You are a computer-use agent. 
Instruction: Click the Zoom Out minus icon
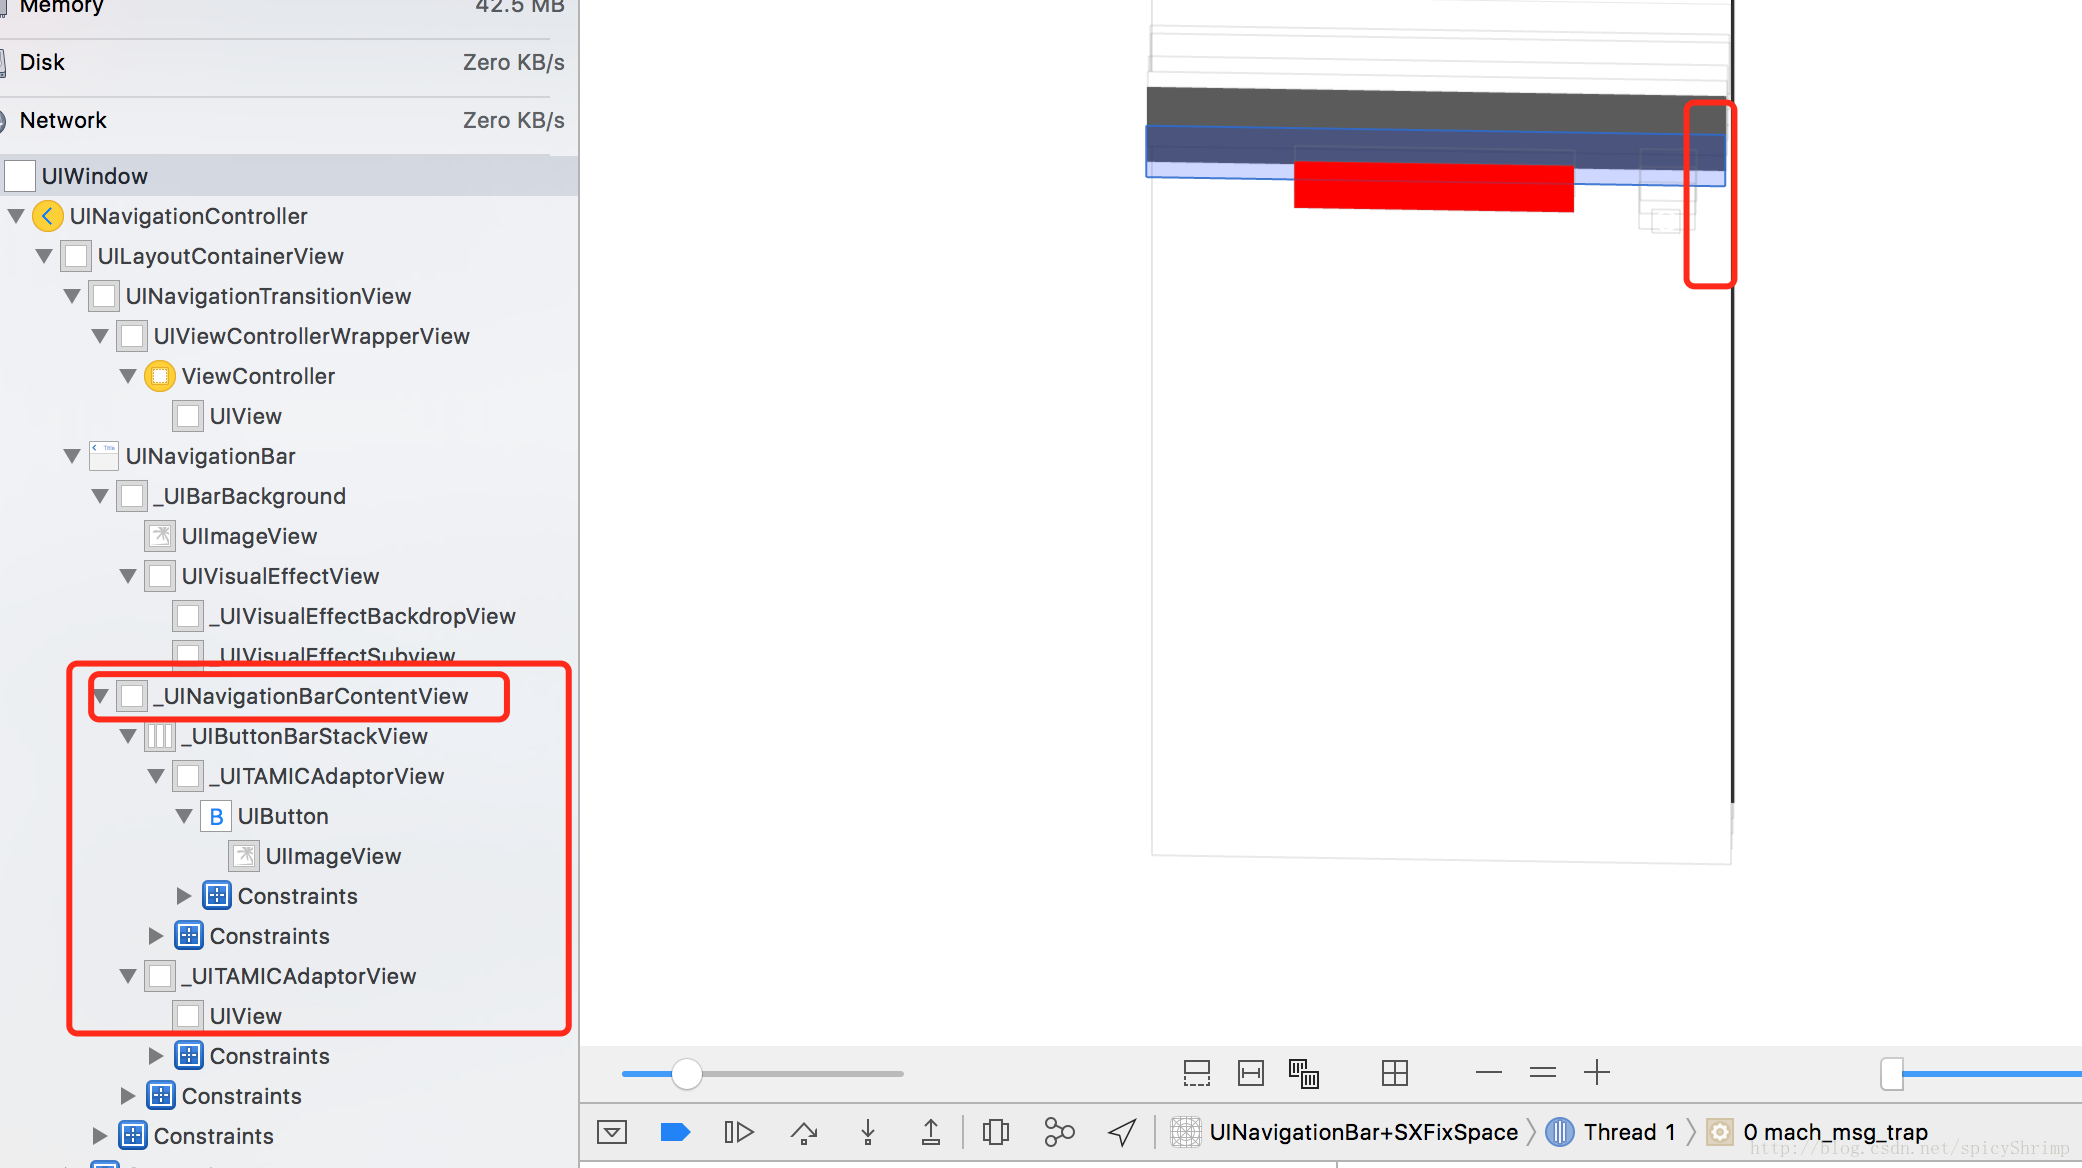(x=1489, y=1073)
